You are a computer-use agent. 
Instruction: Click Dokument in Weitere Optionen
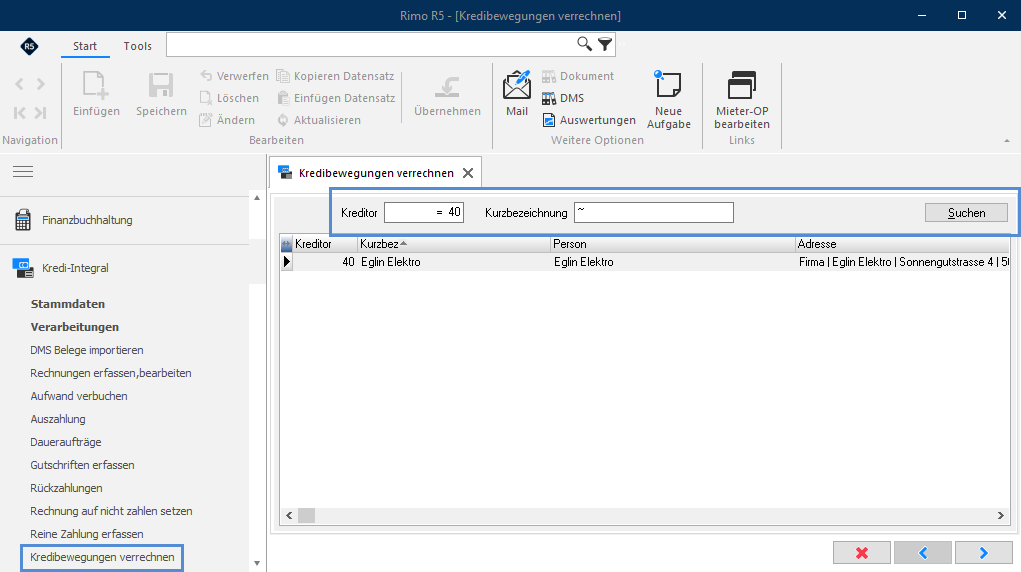coord(578,76)
